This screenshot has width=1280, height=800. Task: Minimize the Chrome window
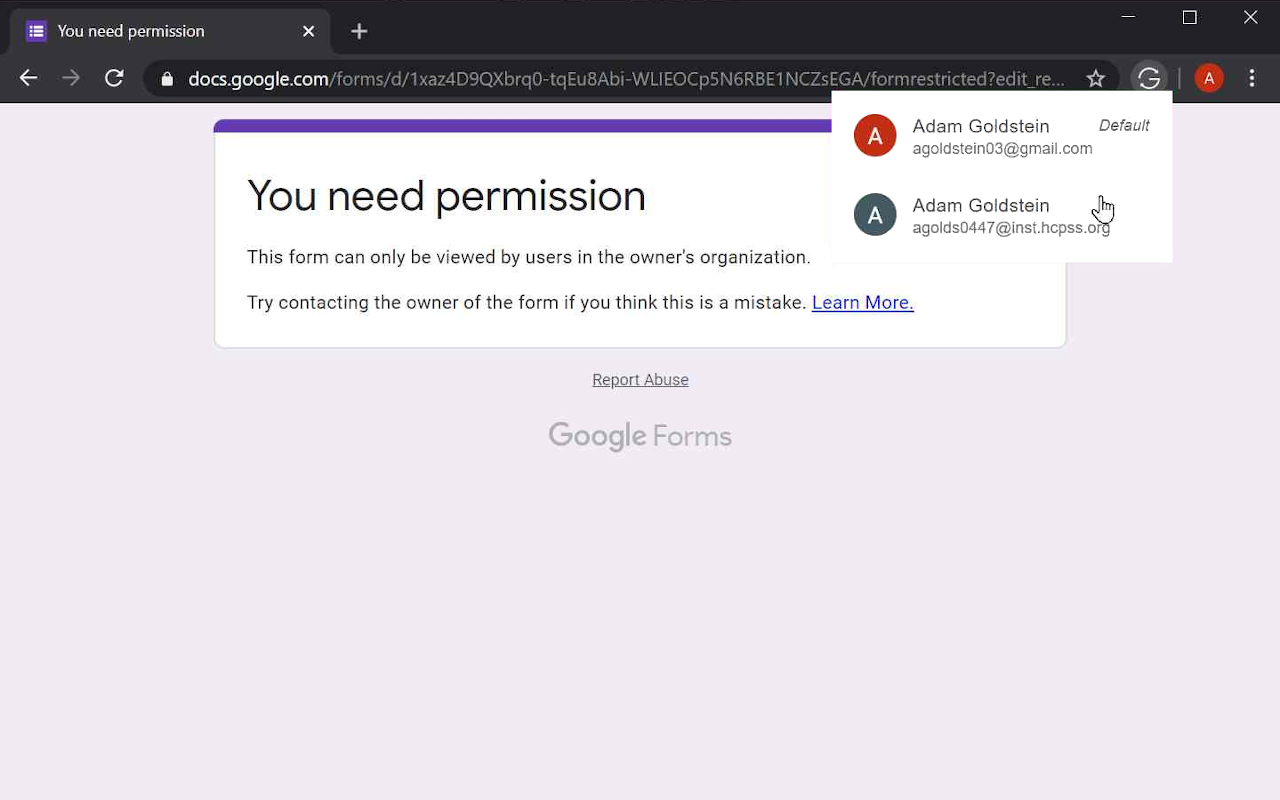(1128, 17)
